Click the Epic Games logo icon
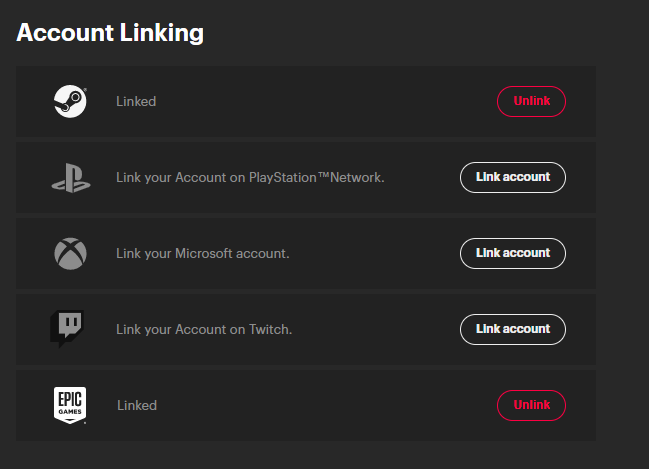This screenshot has height=469, width=649. pyautogui.click(x=70, y=405)
